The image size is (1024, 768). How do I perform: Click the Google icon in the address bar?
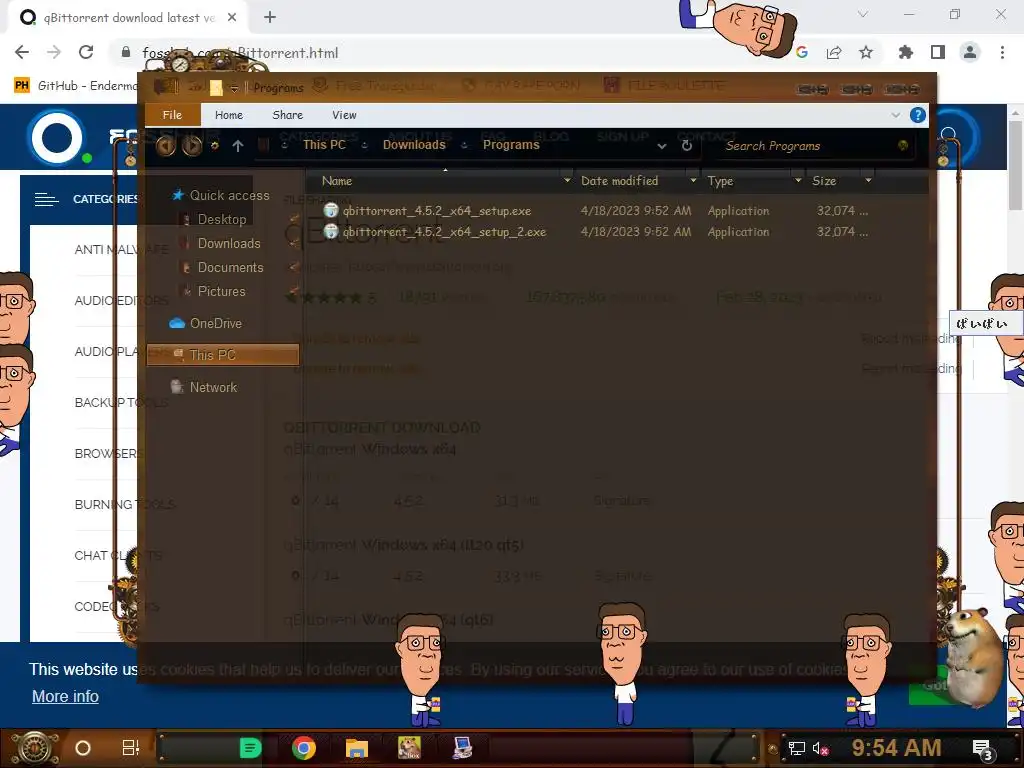coord(802,52)
